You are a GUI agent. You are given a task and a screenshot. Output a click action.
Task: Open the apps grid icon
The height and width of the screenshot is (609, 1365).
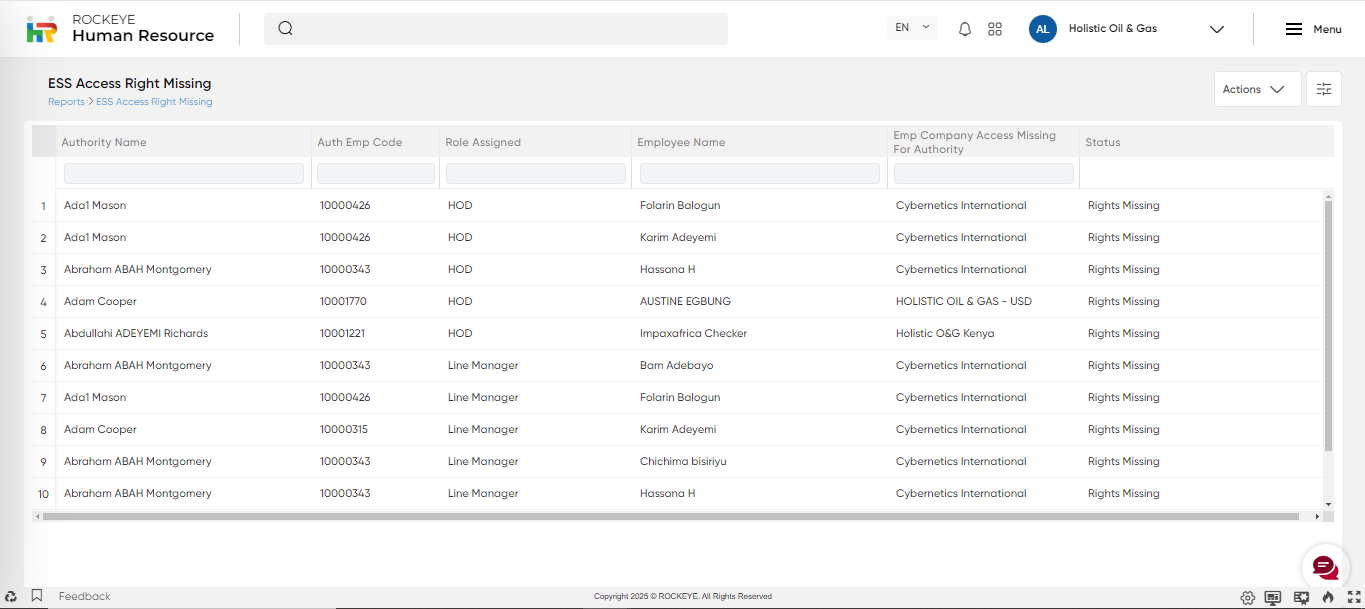995,29
